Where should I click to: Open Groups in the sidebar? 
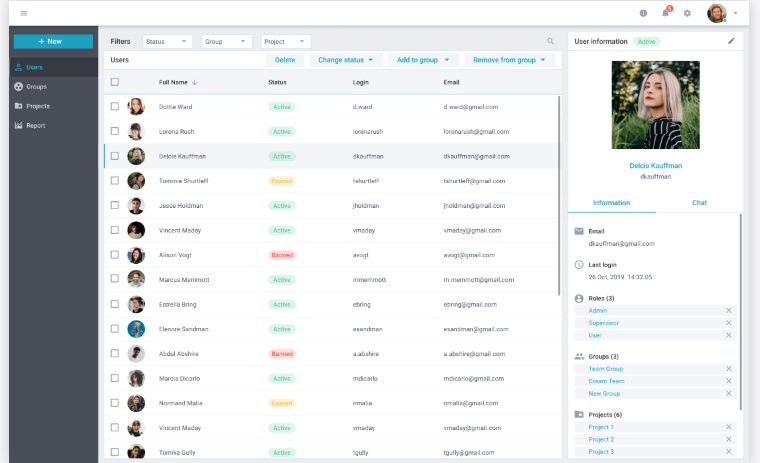53,87
